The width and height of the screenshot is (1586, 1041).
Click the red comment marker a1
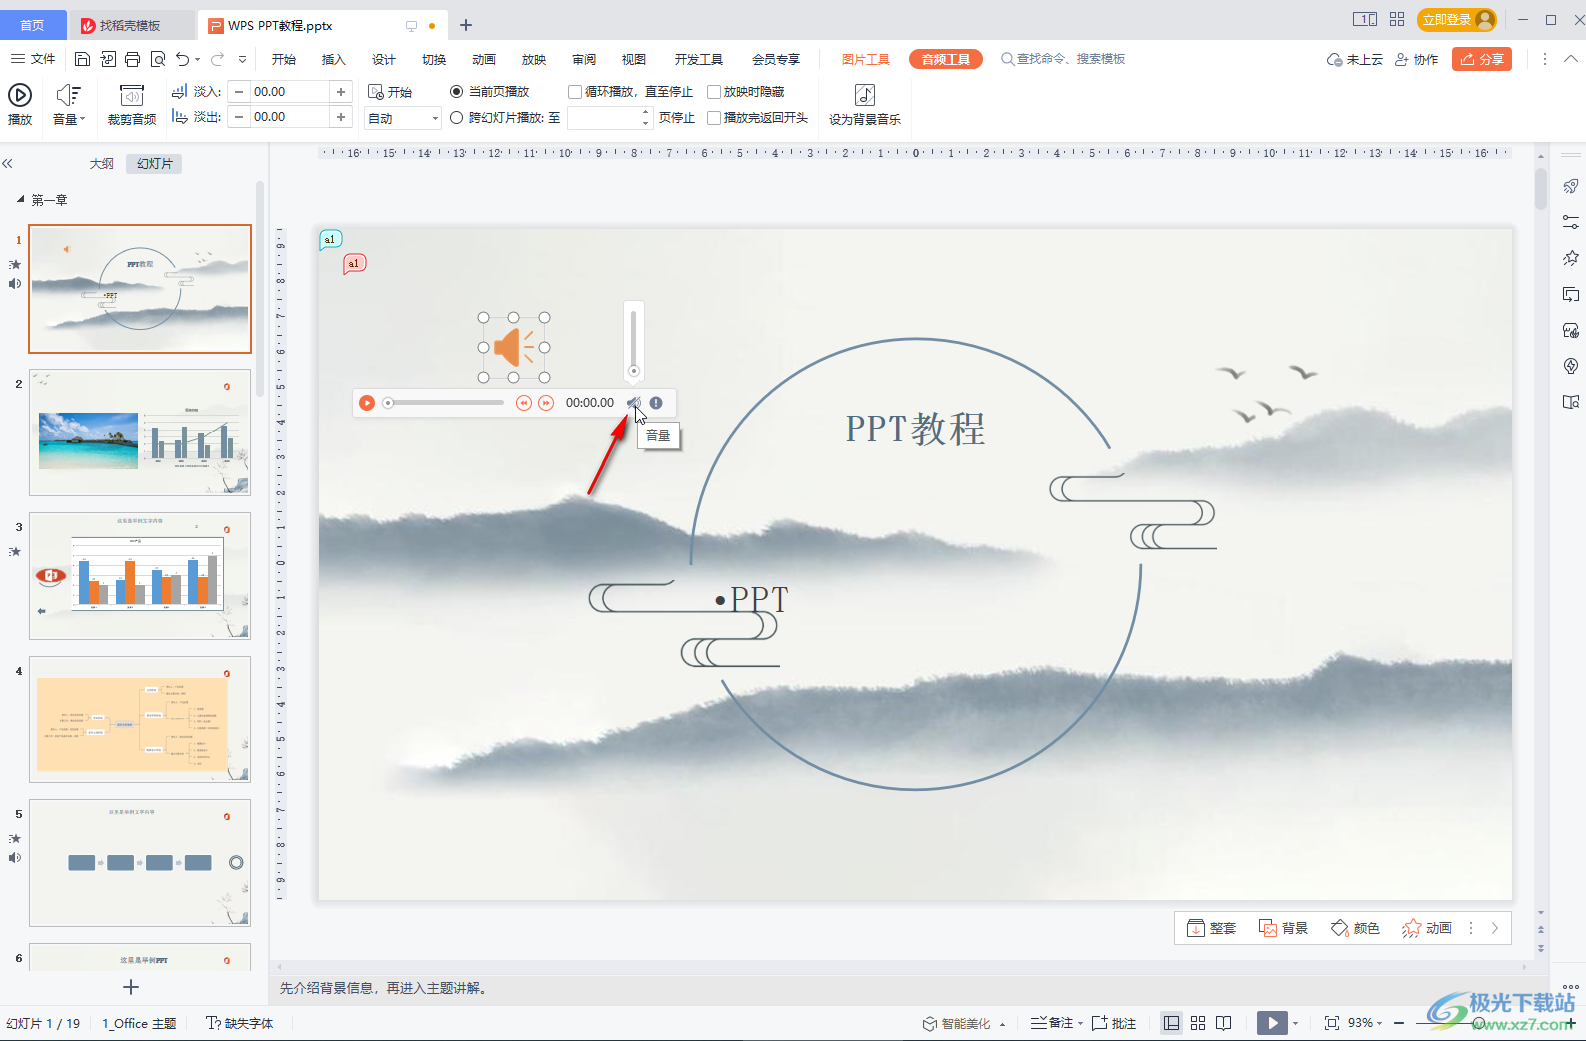click(x=354, y=263)
